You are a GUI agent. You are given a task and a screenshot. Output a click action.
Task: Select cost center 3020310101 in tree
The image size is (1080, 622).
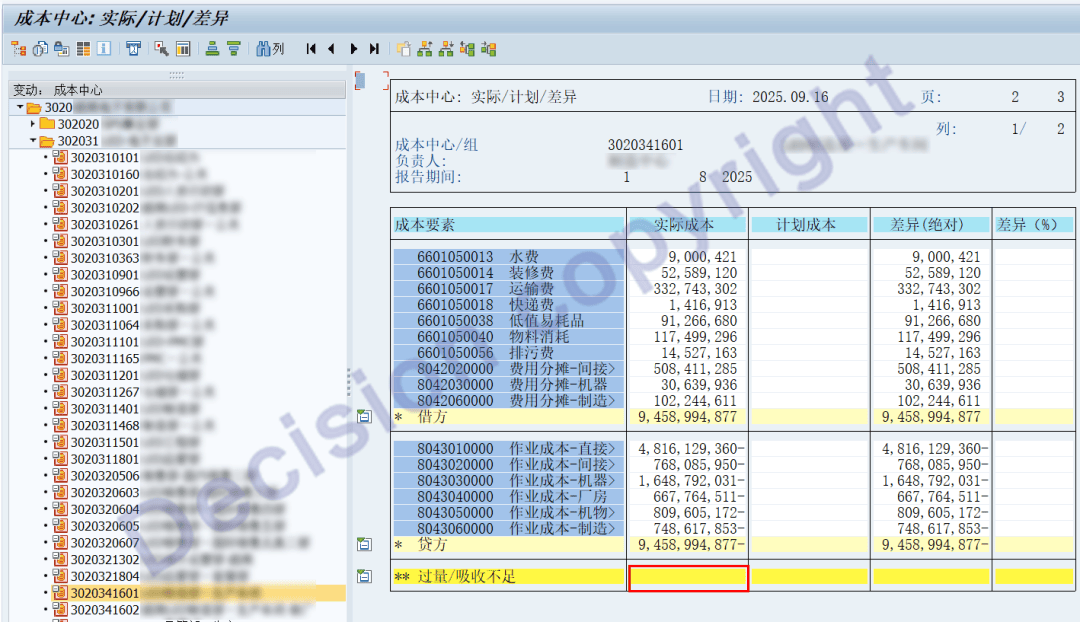pos(104,157)
